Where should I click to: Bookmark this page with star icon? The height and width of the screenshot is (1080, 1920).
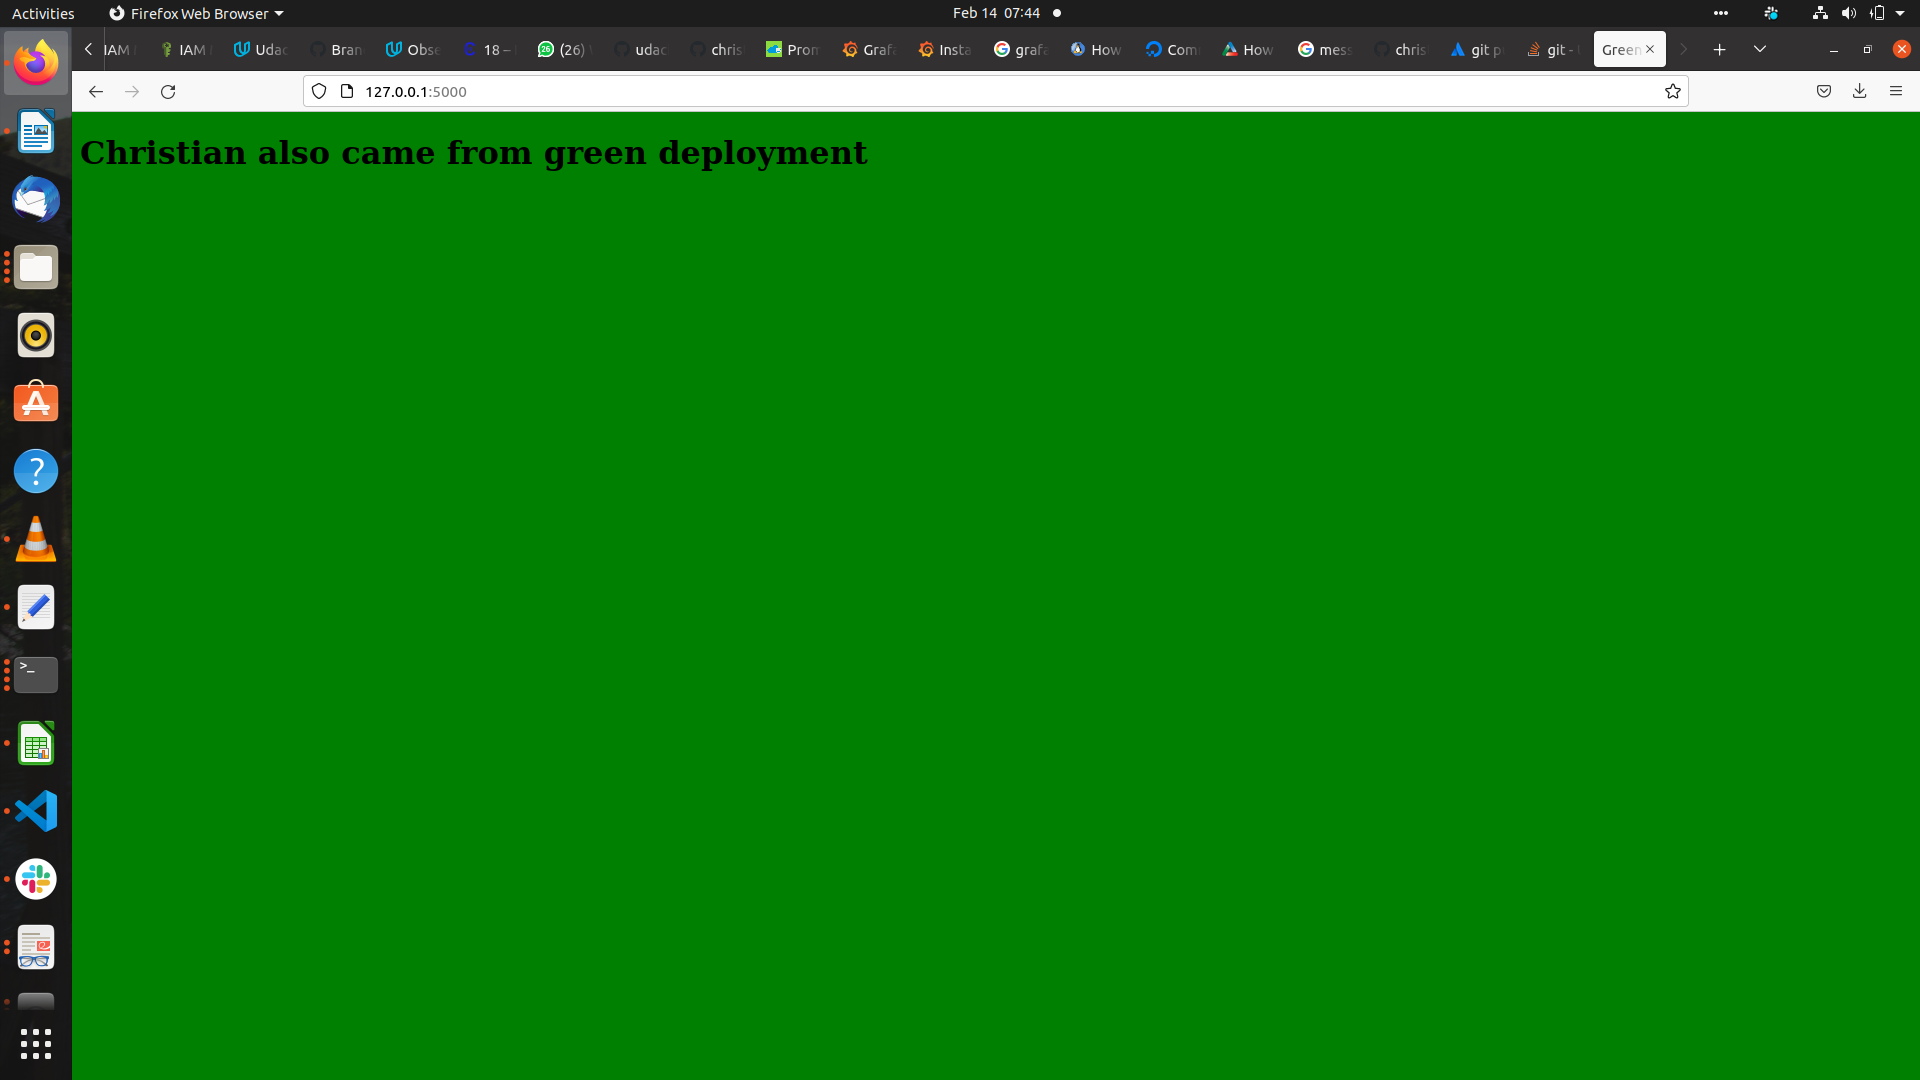tap(1672, 92)
